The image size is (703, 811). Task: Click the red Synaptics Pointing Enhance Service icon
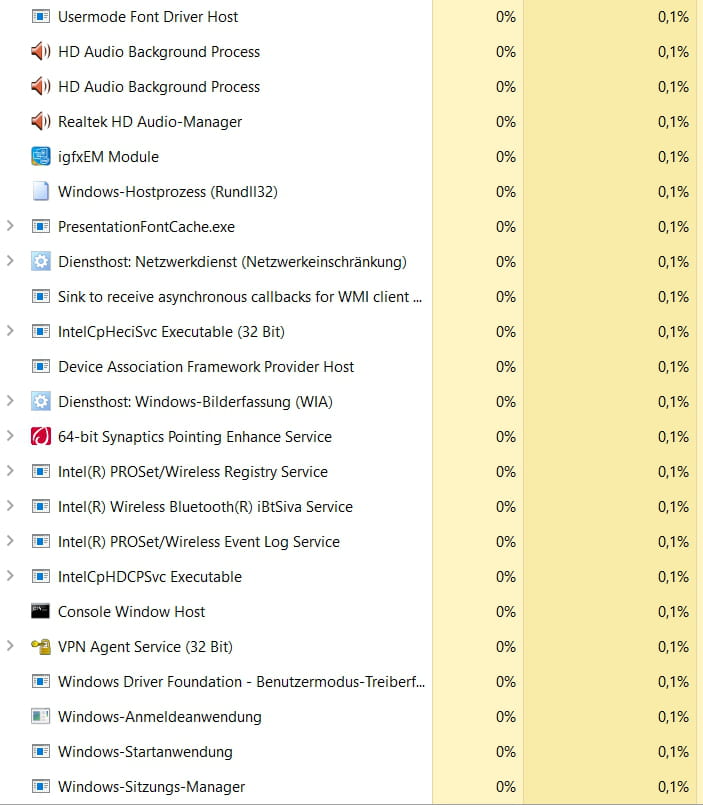pyautogui.click(x=41, y=437)
